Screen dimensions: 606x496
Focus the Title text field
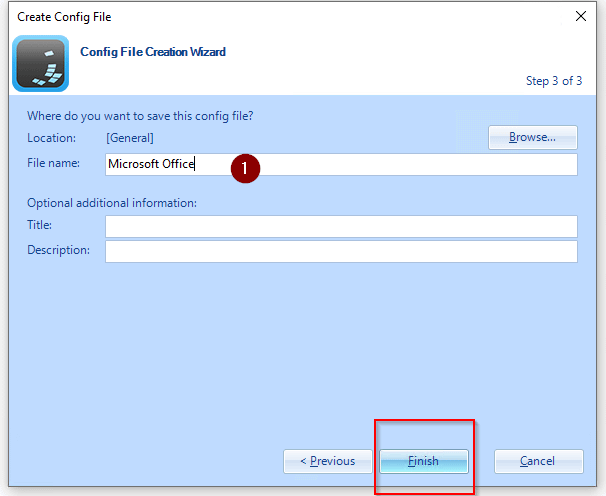point(341,226)
